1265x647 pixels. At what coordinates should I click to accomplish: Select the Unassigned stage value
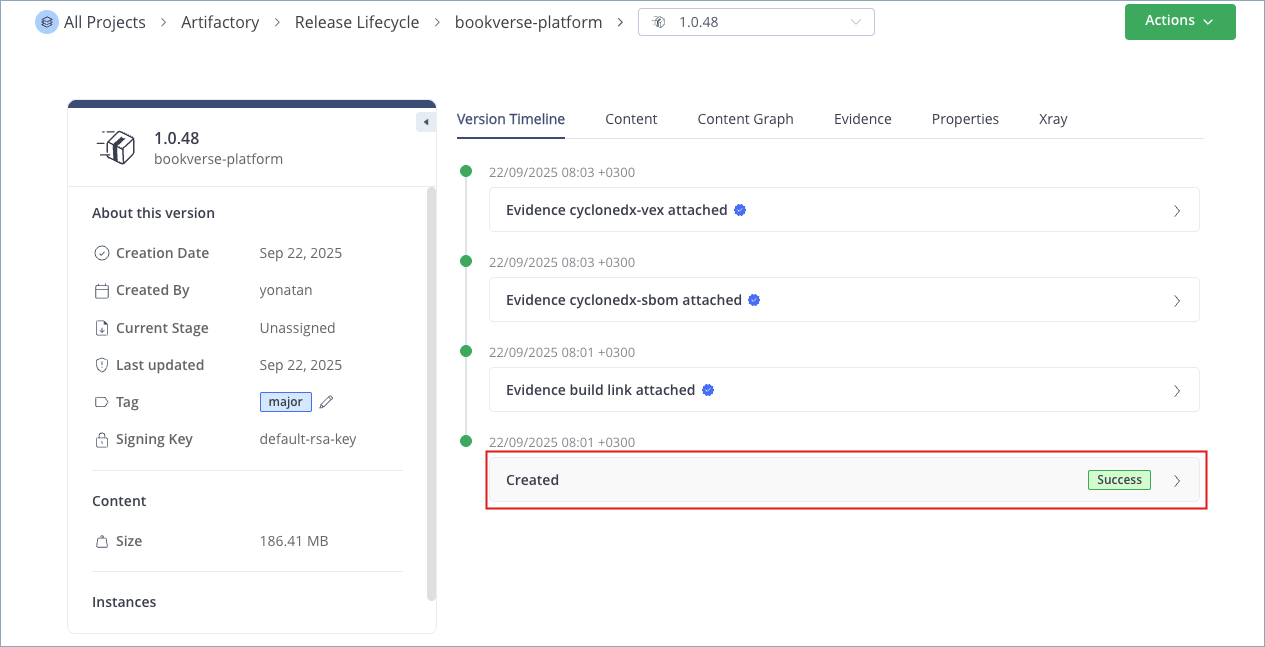click(297, 328)
